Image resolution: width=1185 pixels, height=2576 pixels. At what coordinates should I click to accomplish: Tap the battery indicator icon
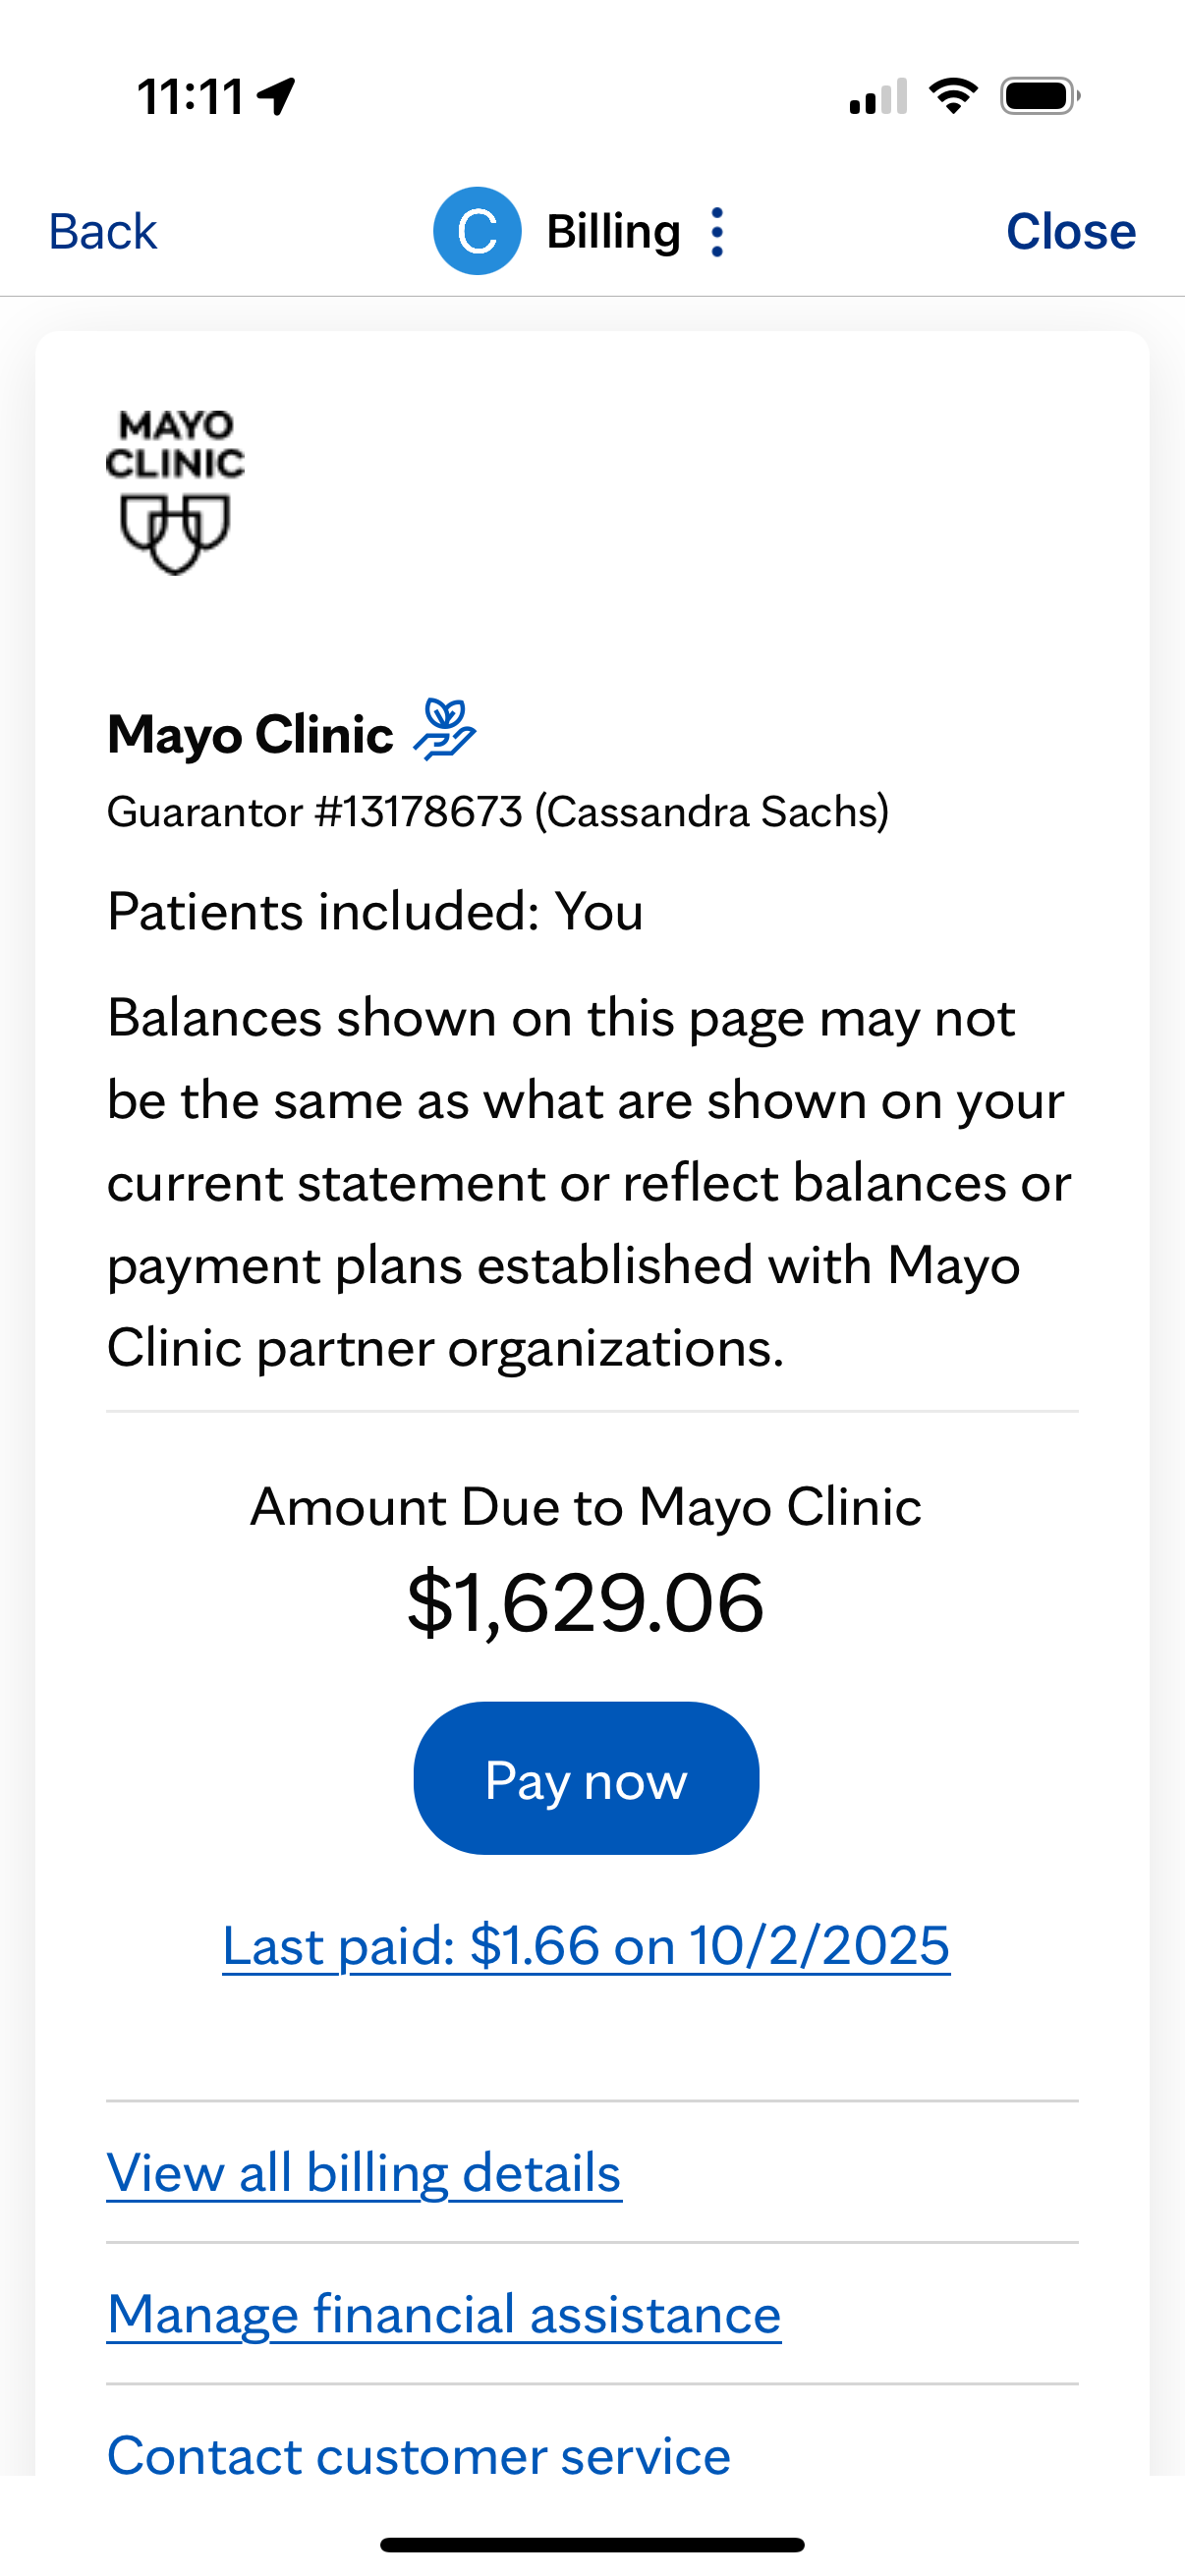pos(1040,96)
